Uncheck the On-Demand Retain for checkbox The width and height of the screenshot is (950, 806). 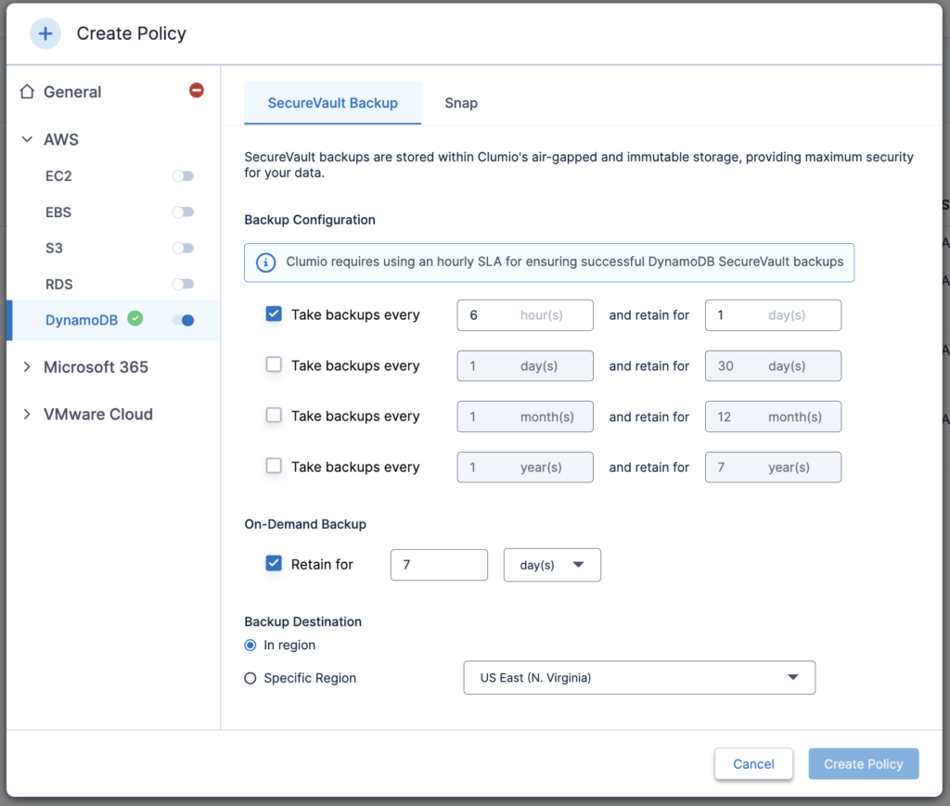point(274,563)
